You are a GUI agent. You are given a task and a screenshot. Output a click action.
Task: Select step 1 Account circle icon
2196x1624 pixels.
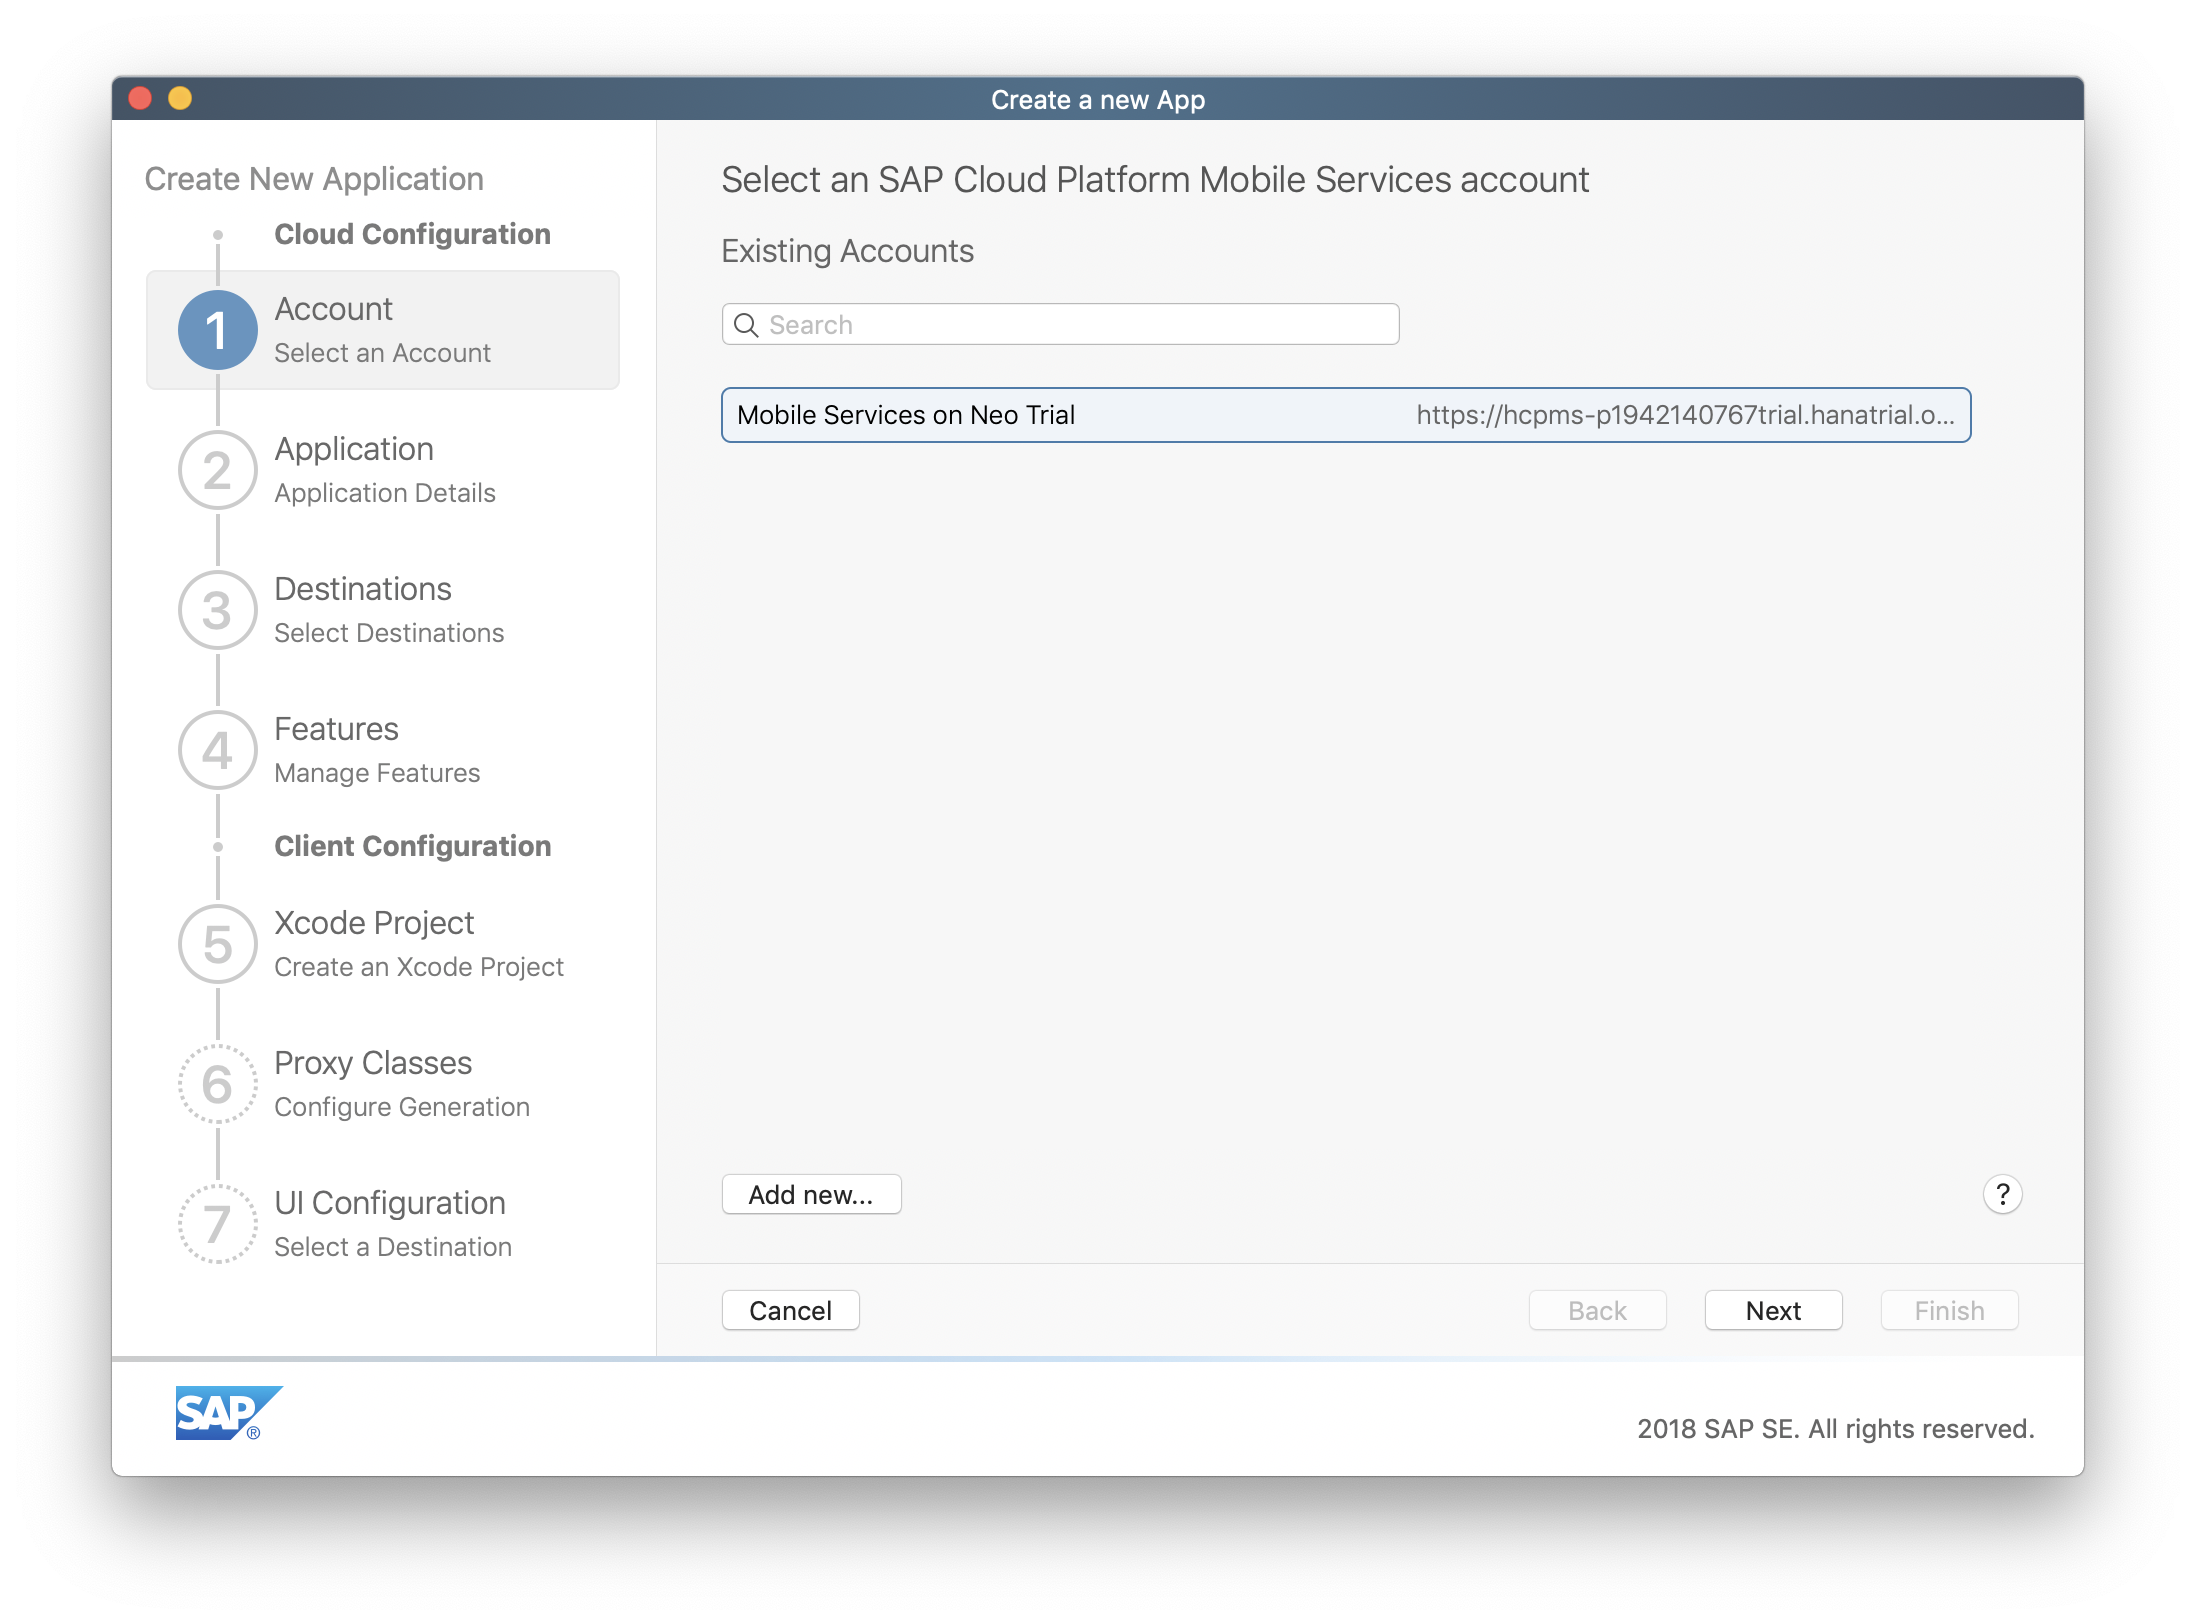(216, 330)
